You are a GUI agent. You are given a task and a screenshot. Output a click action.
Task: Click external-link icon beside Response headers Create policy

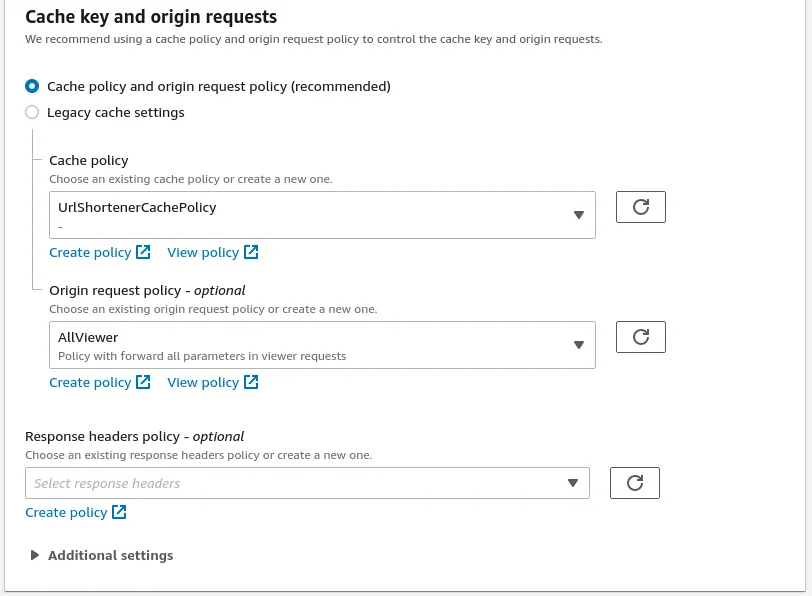[x=119, y=512]
